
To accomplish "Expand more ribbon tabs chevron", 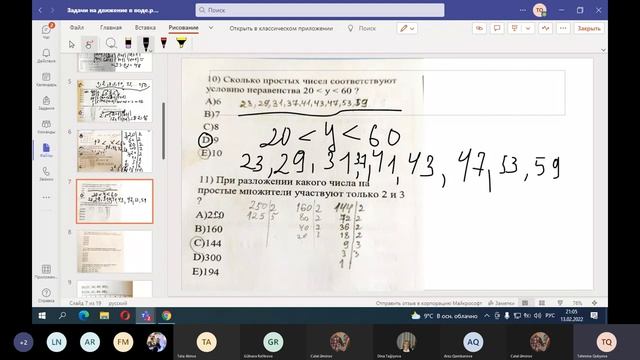I will point(211,28).
